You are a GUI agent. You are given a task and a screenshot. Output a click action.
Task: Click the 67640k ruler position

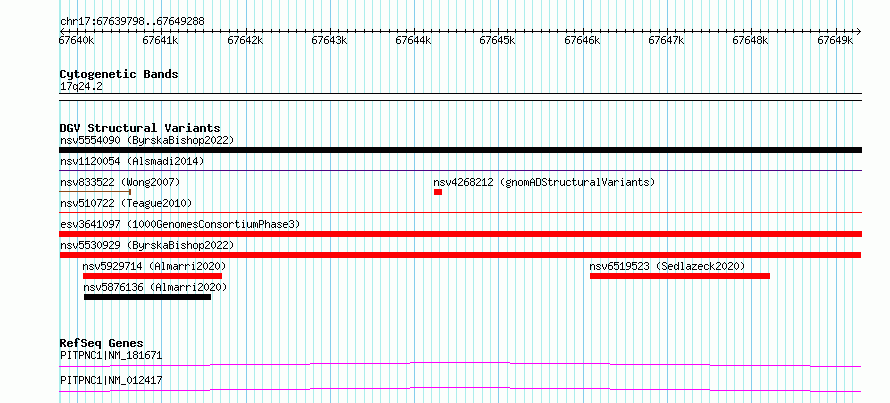point(77,40)
